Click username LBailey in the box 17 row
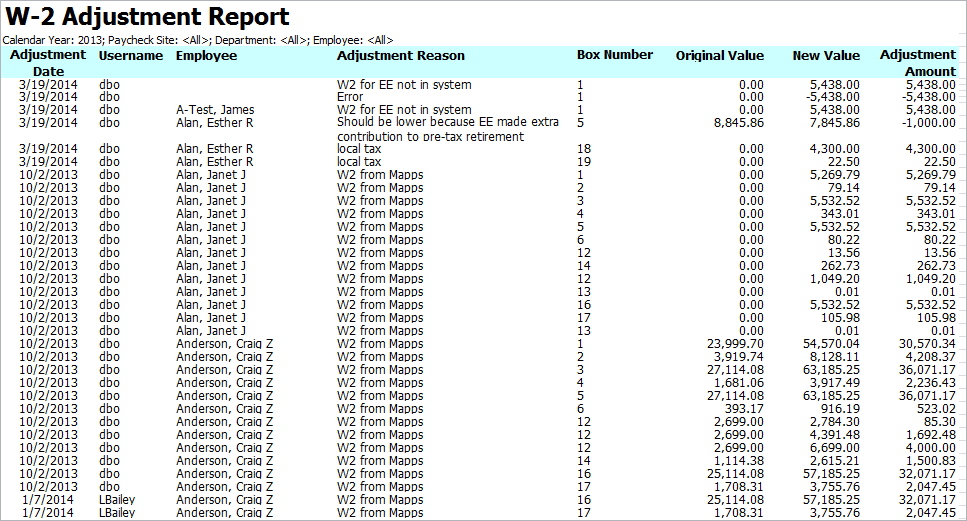 pos(117,512)
